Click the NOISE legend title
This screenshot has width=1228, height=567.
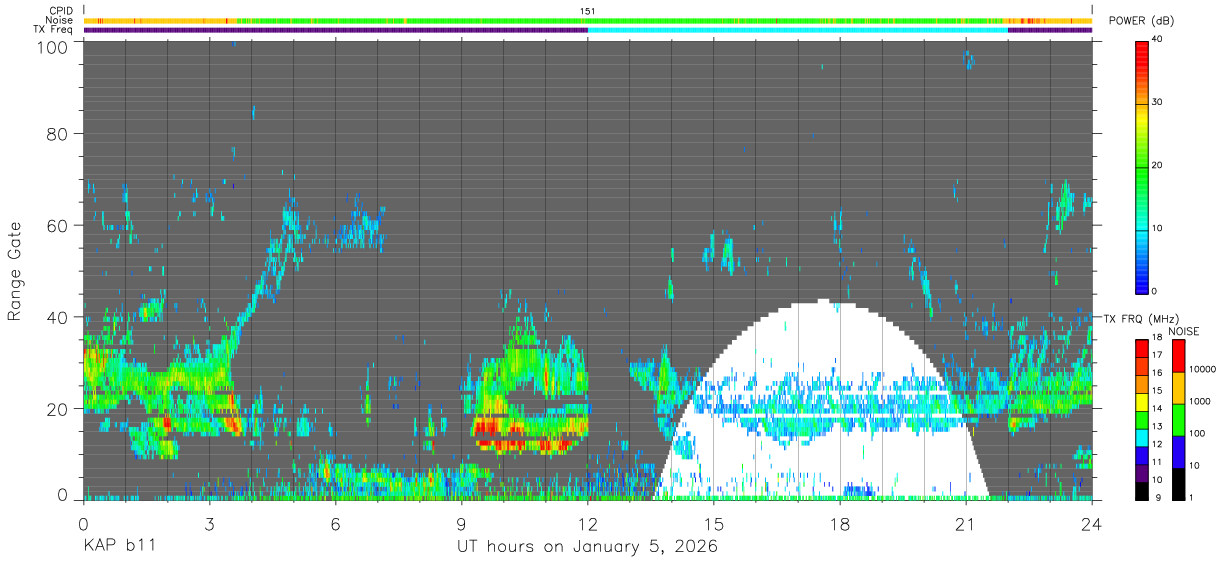(x=1184, y=331)
